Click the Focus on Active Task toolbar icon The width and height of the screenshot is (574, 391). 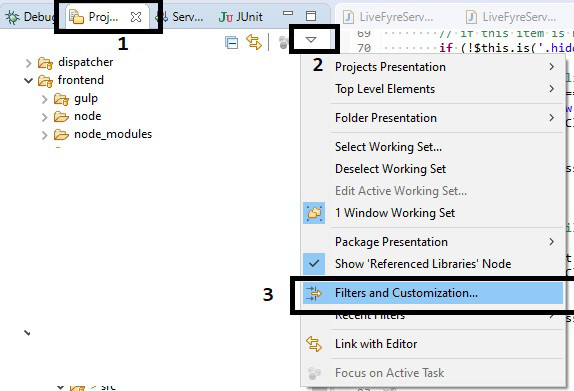(x=283, y=42)
